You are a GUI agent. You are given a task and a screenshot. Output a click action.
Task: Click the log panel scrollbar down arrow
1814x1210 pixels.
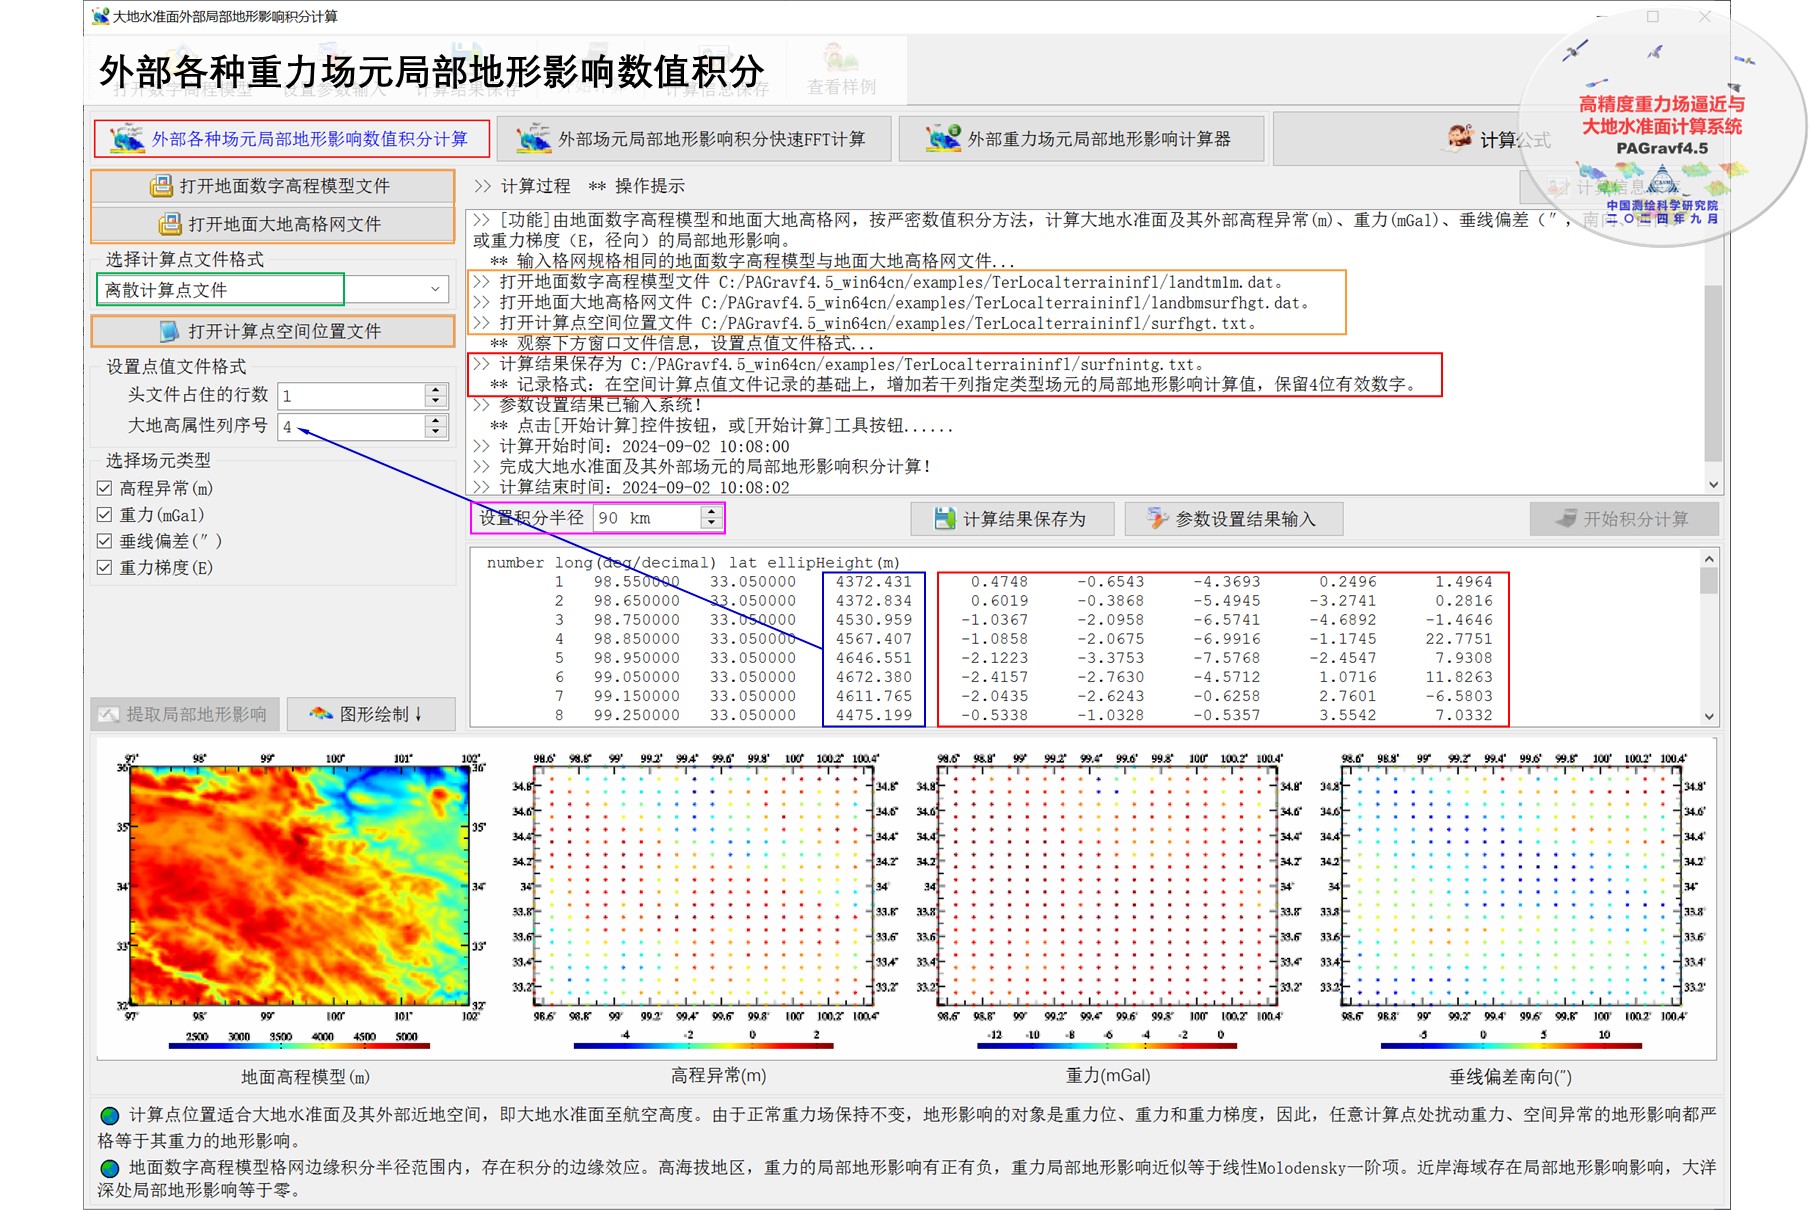pos(1713,485)
